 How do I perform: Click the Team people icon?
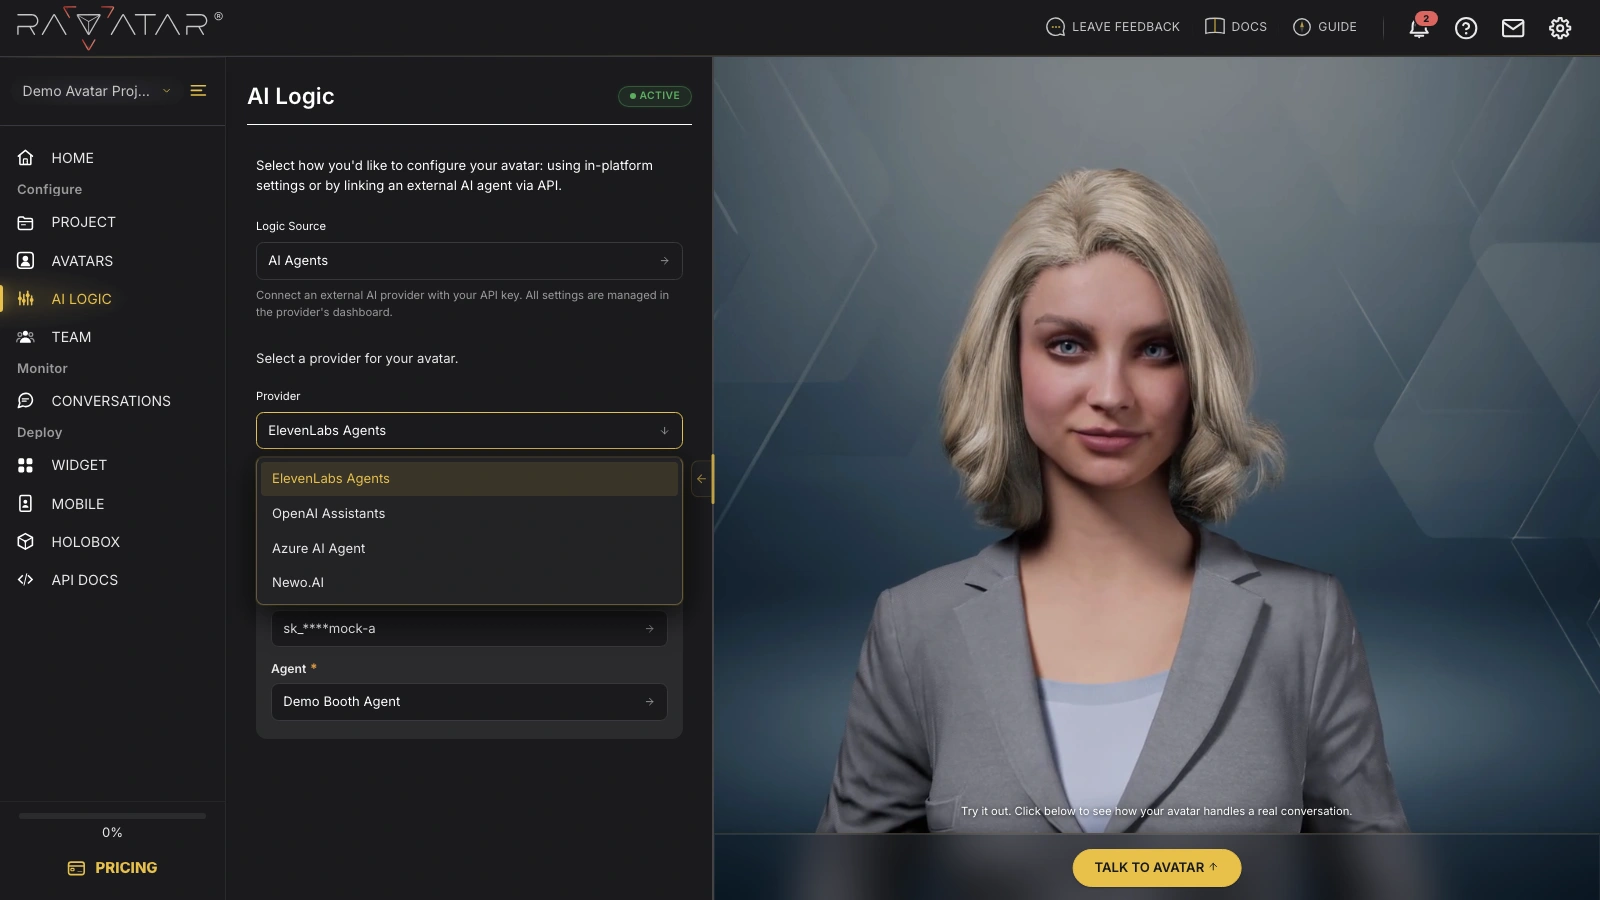(x=26, y=337)
